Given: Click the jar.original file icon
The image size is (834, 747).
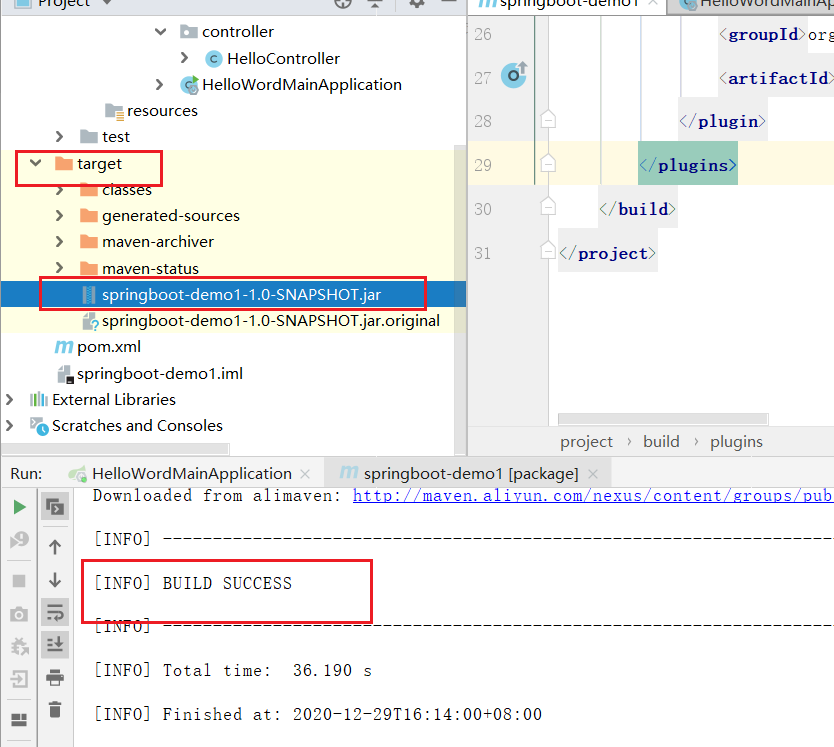Looking at the screenshot, I should coord(90,321).
